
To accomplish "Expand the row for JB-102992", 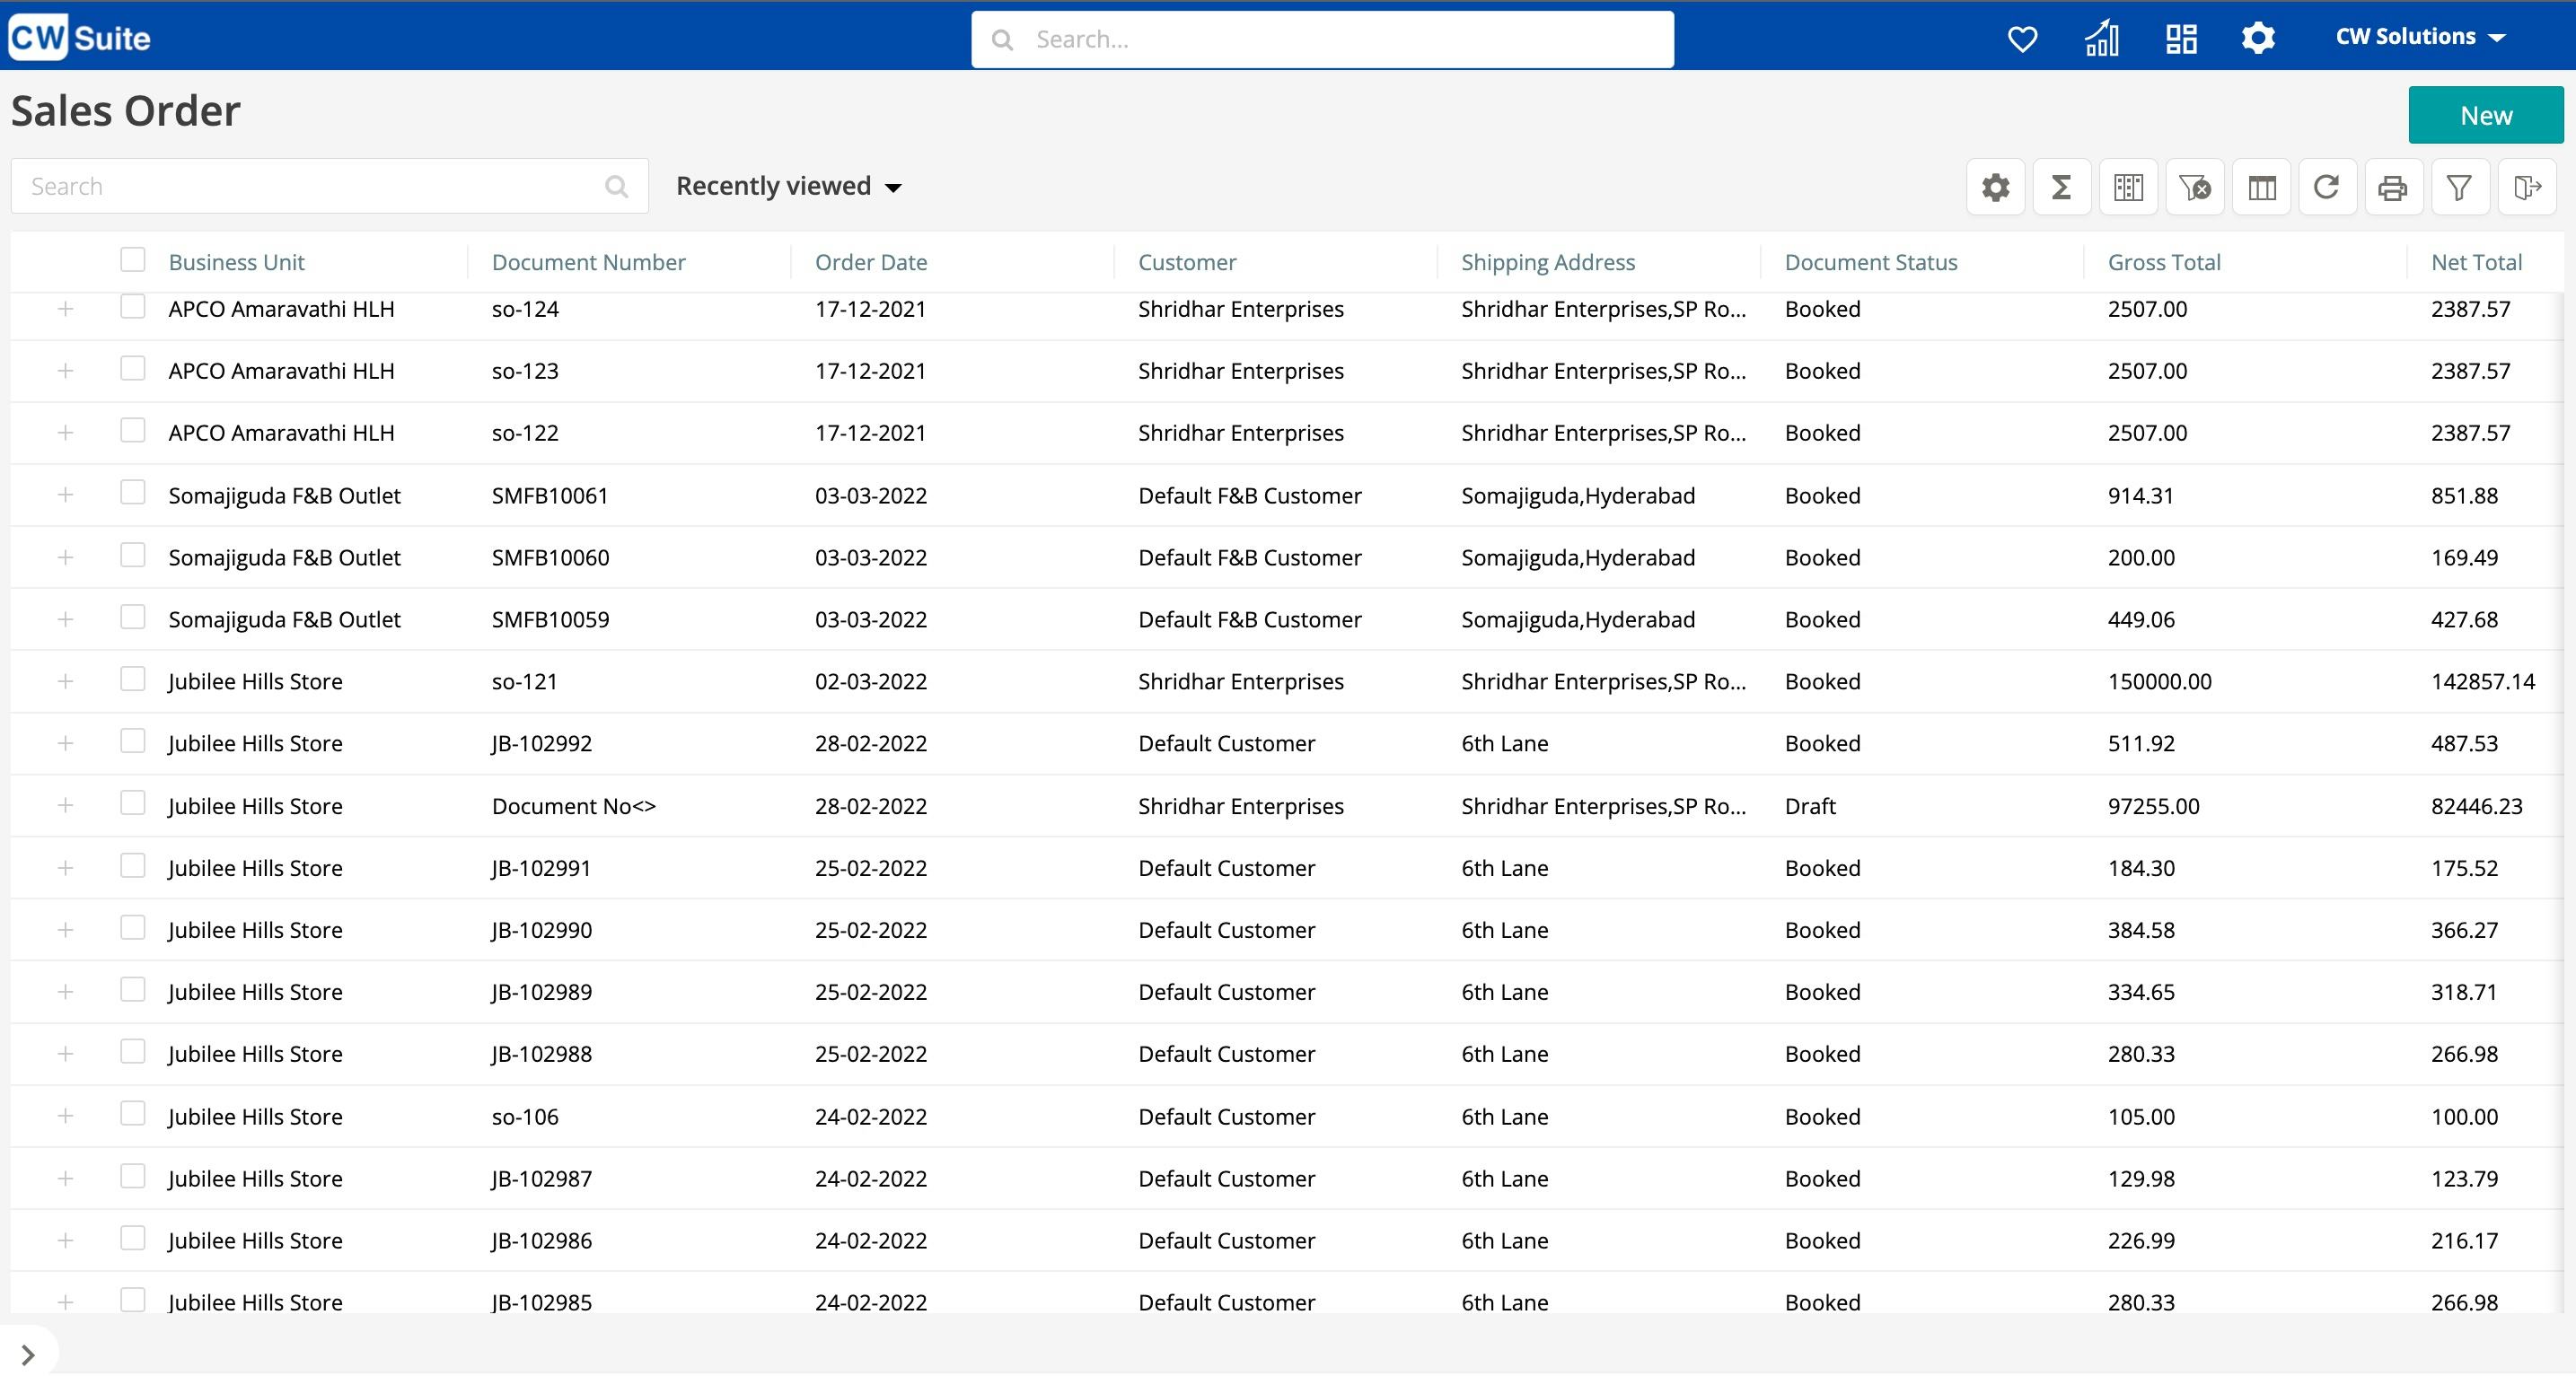I will click(x=66, y=743).
